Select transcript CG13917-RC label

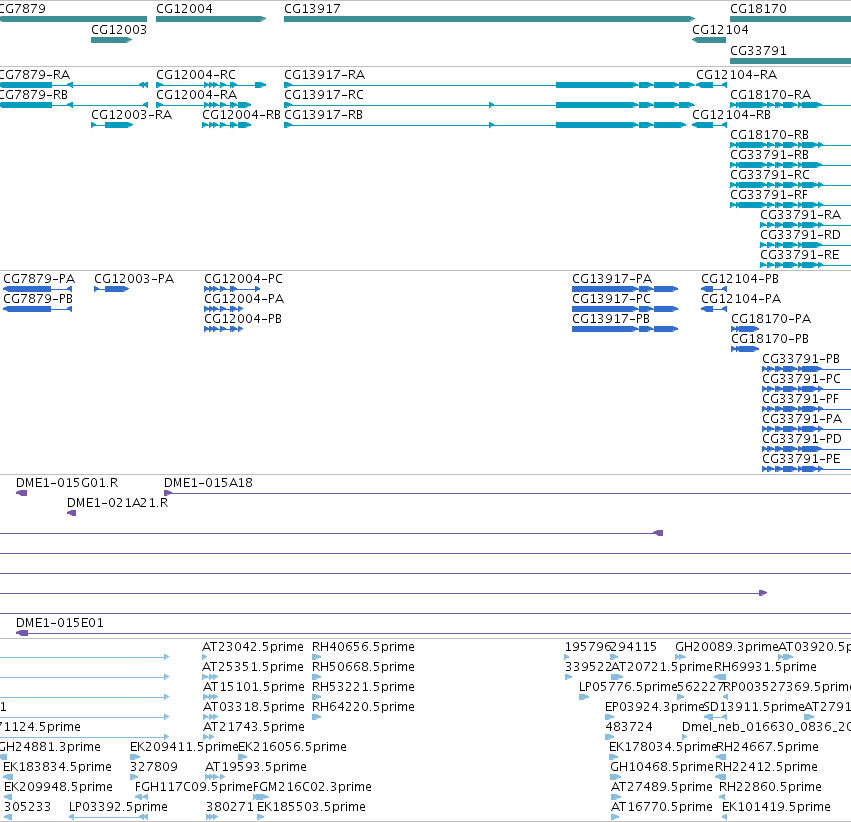[324, 95]
